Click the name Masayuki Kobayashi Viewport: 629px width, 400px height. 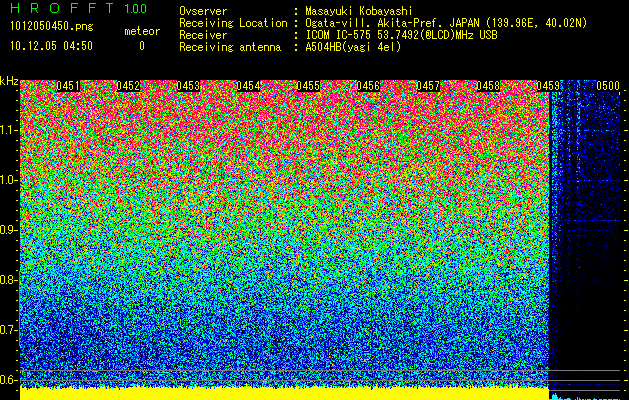pos(359,11)
